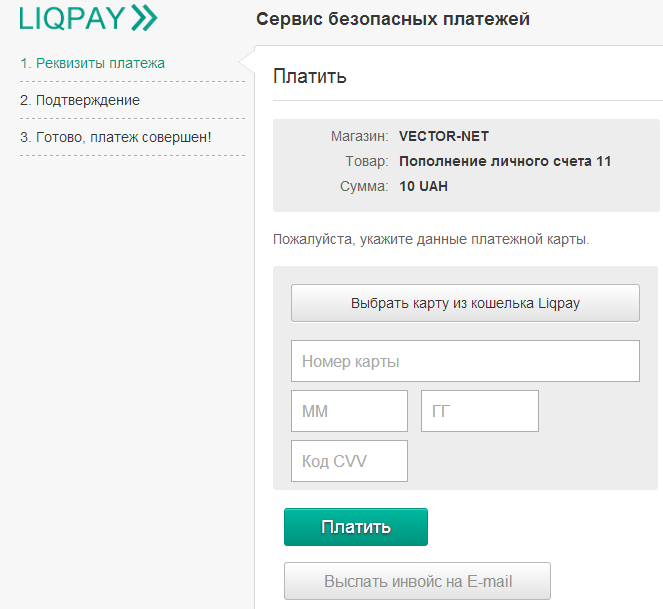The width and height of the screenshot is (663, 609).
Task: Click the Сумма label
Action: [x=363, y=186]
